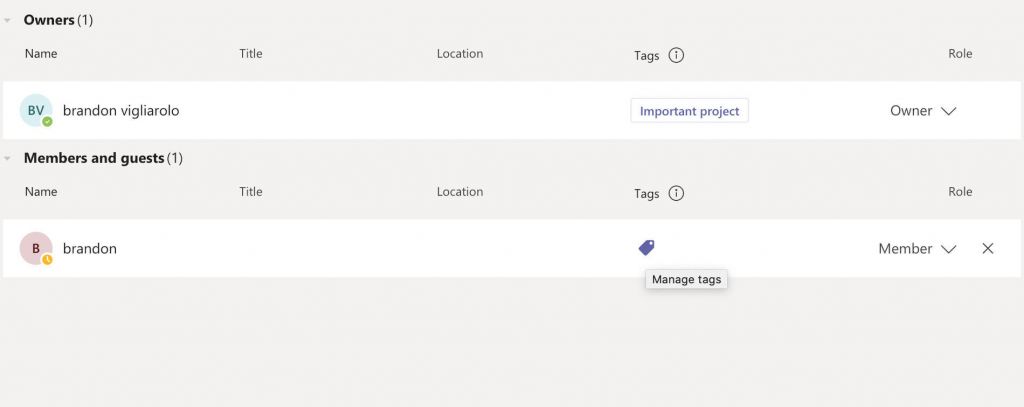Click the purple Manage tags icon for brandon
This screenshot has width=1024, height=407.
(x=646, y=247)
